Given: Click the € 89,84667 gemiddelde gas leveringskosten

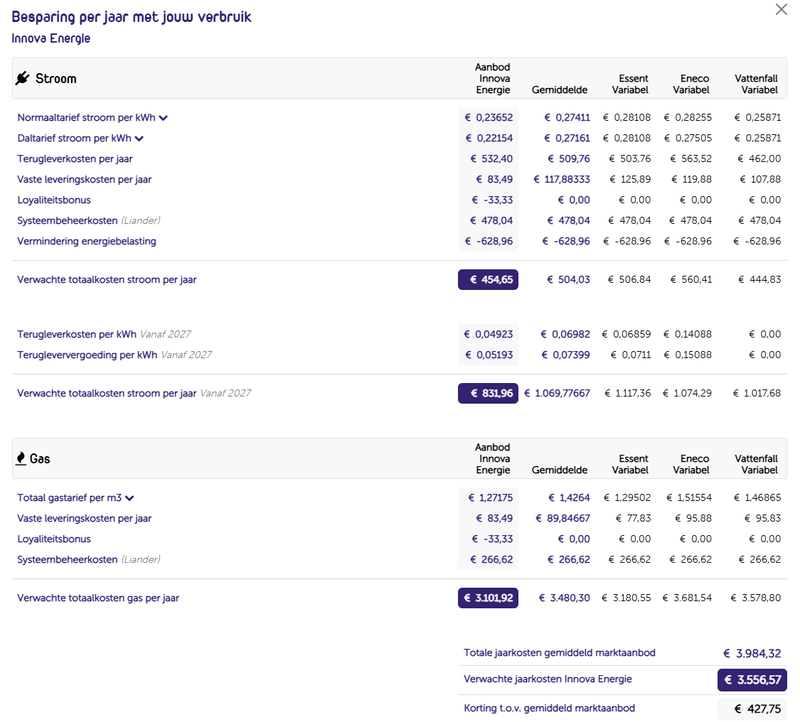Looking at the screenshot, I should pos(563,518).
